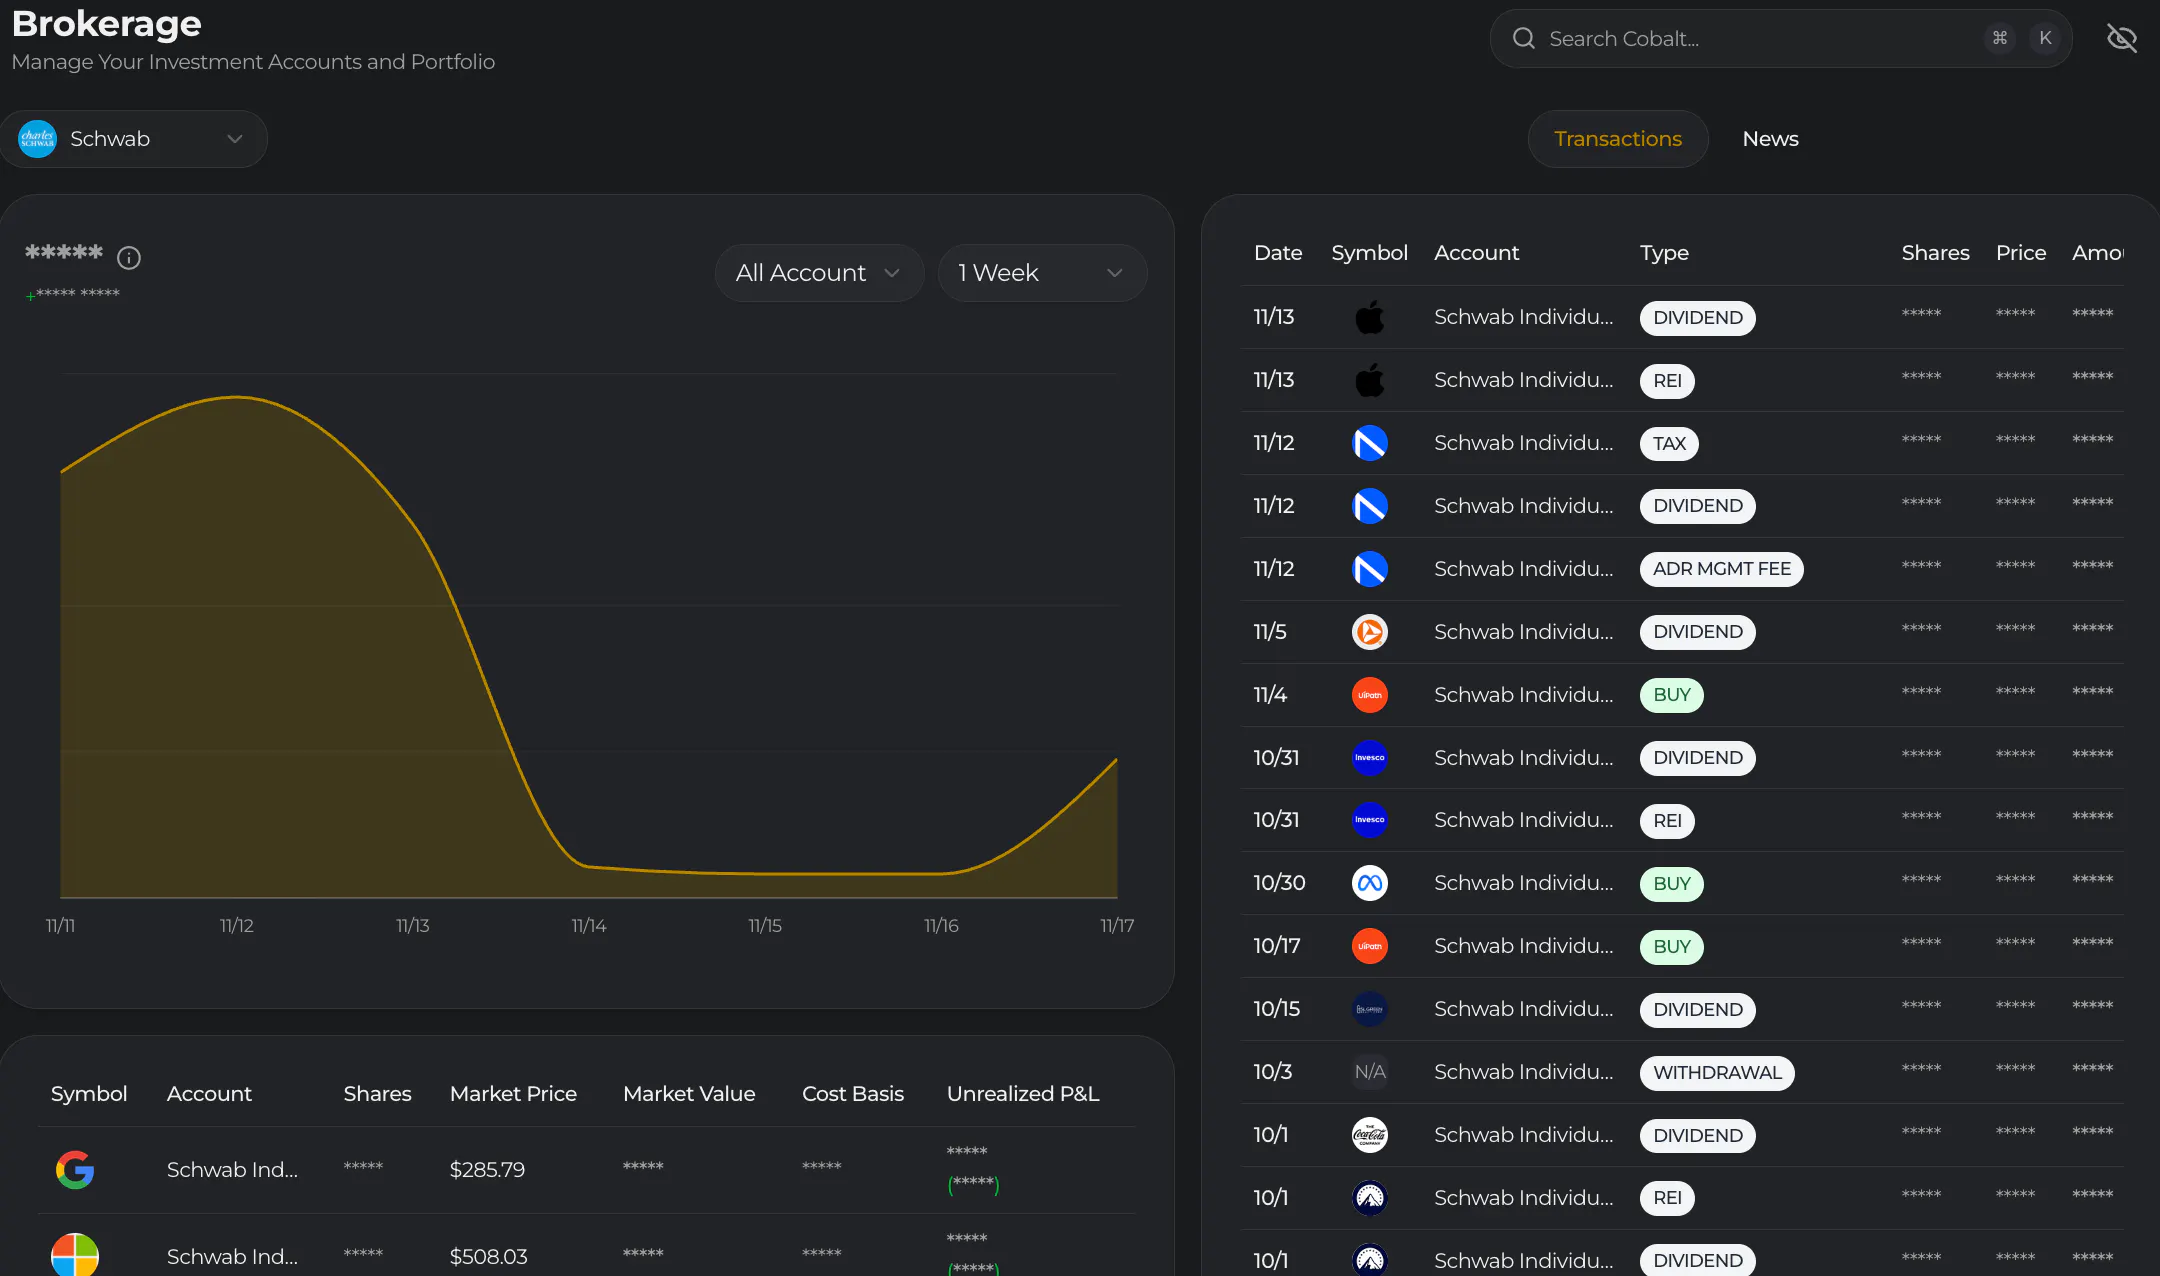Image resolution: width=2160 pixels, height=1276 pixels.
Task: Click the Apple logo in 11/13 REI row
Action: 1369,380
